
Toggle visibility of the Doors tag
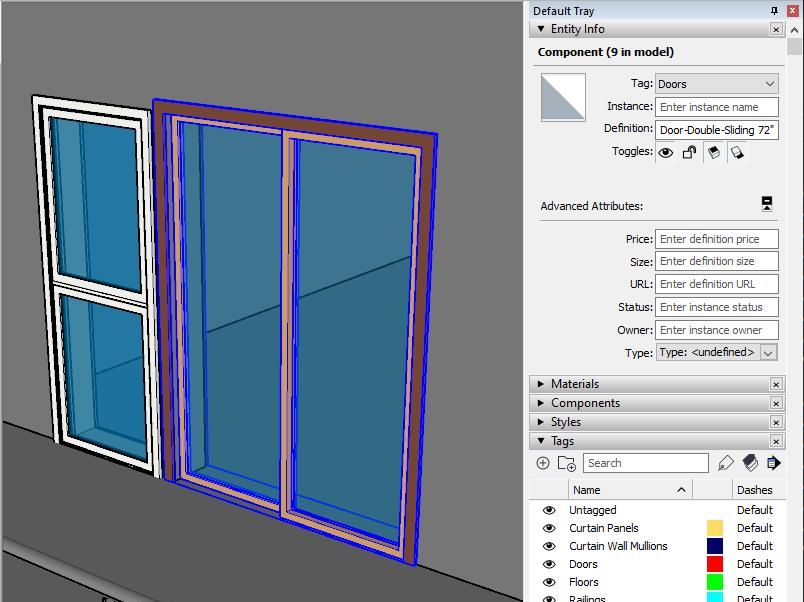click(548, 564)
